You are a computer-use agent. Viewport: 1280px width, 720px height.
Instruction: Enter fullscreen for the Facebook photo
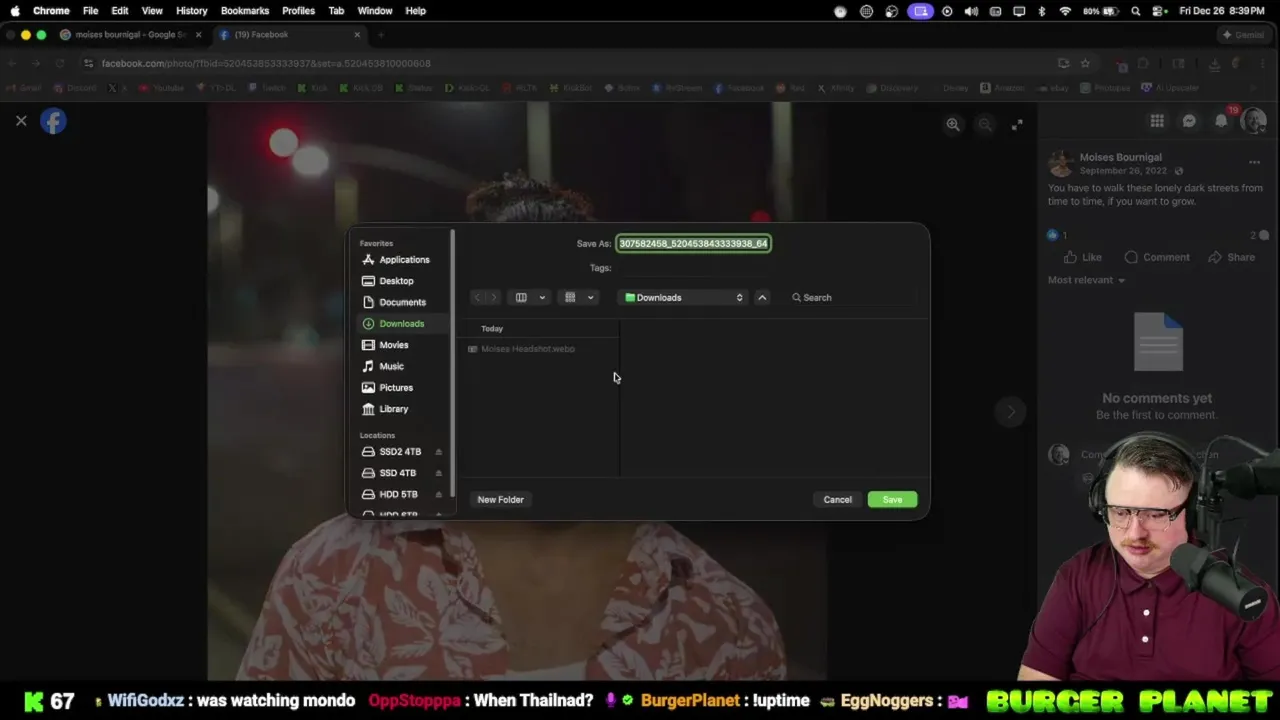point(1017,124)
